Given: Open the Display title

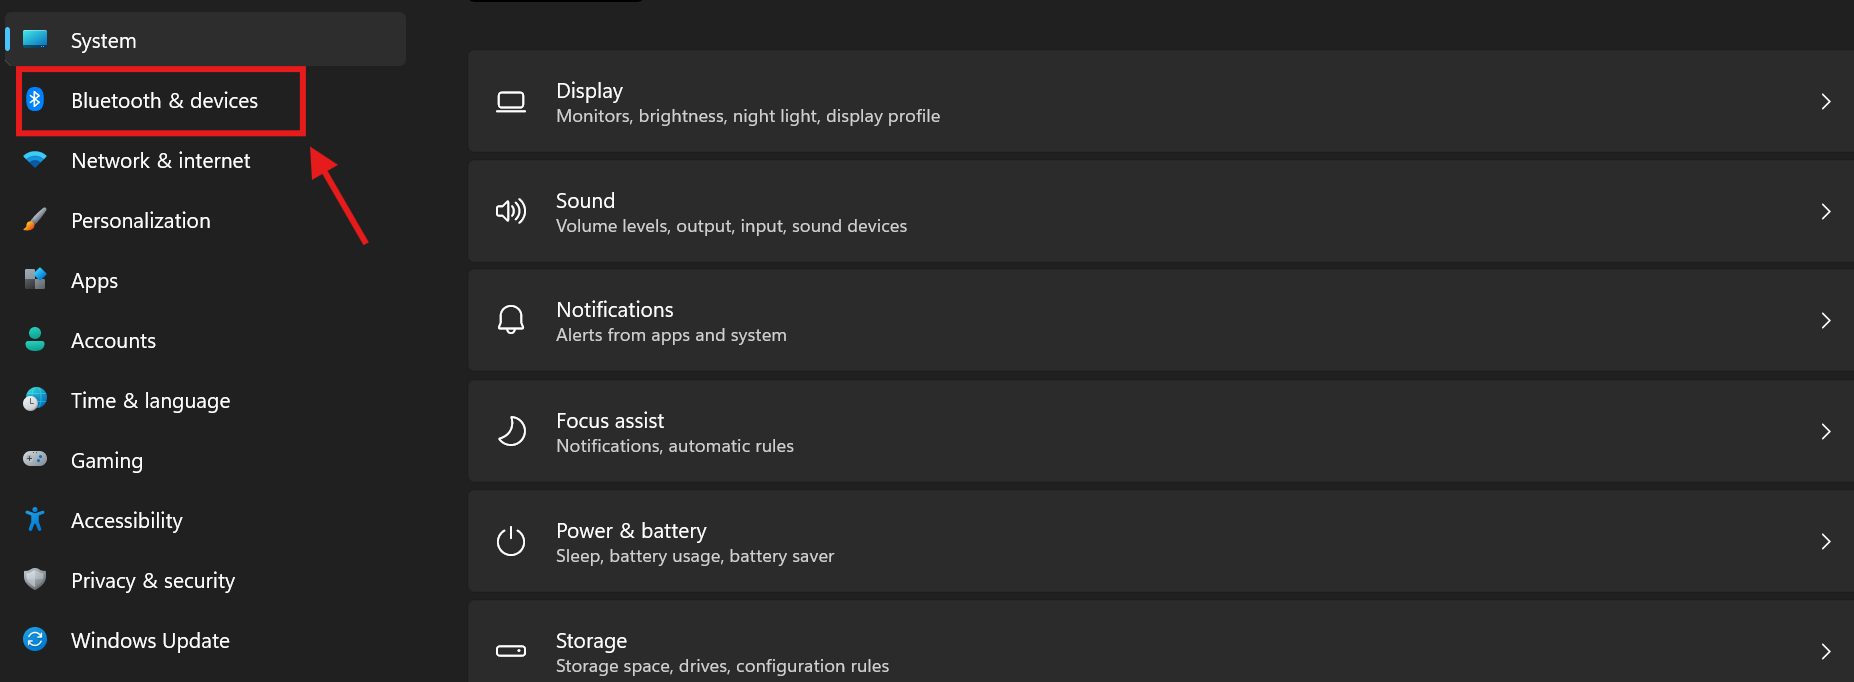Looking at the screenshot, I should click(x=589, y=91).
